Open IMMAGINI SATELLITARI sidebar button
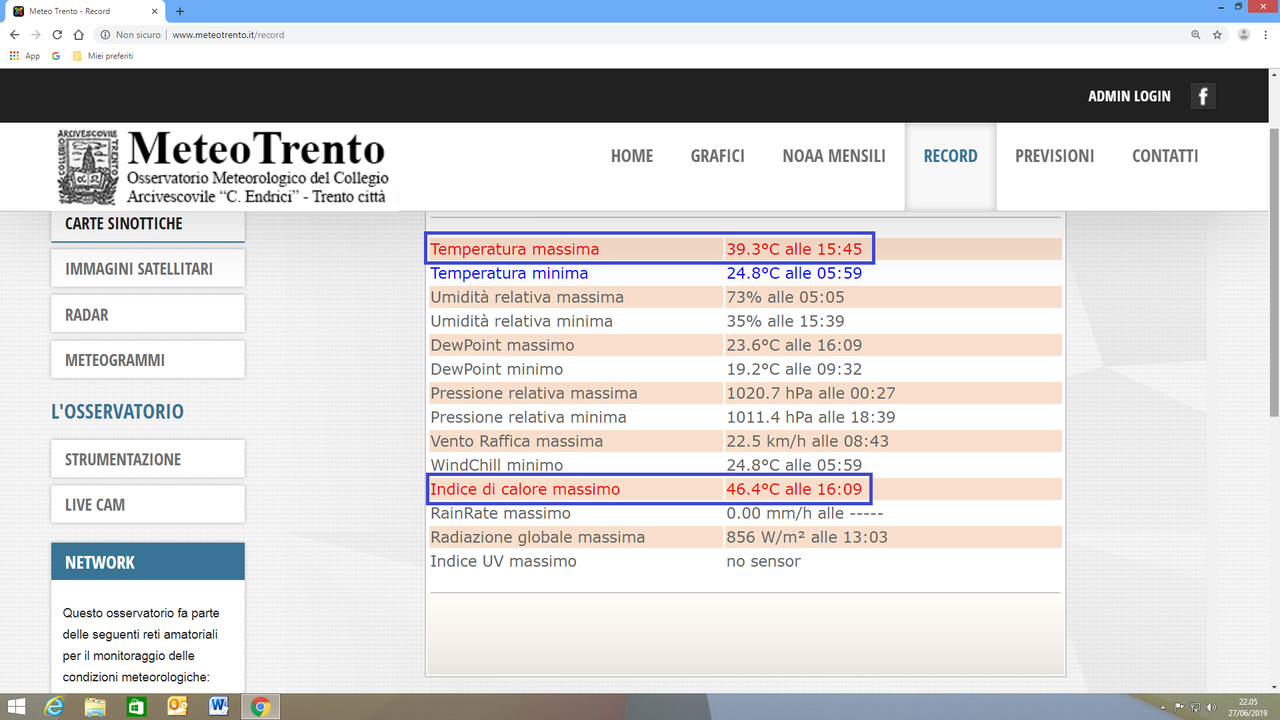The image size is (1280, 720). [148, 269]
